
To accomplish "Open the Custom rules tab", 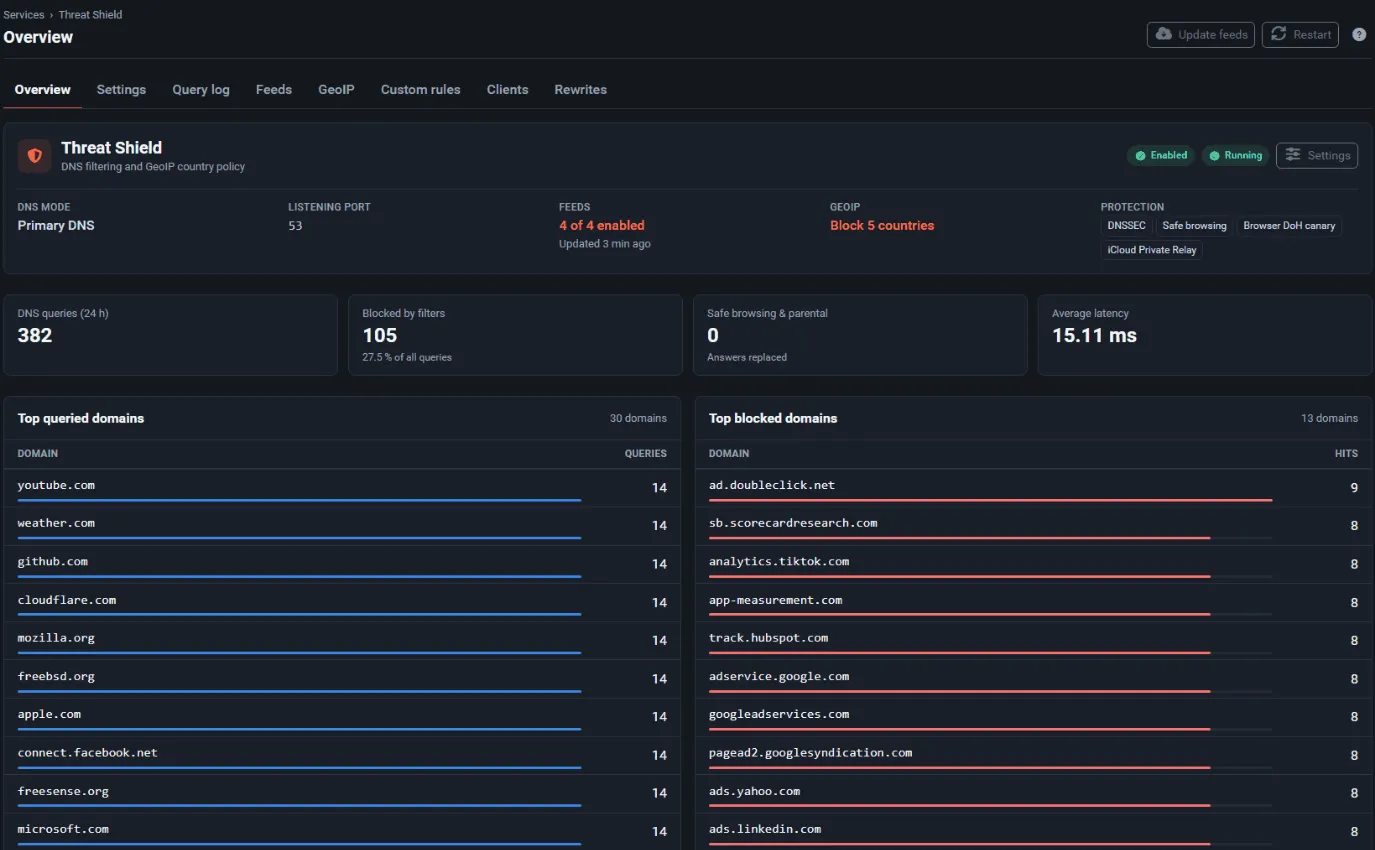I will (421, 89).
